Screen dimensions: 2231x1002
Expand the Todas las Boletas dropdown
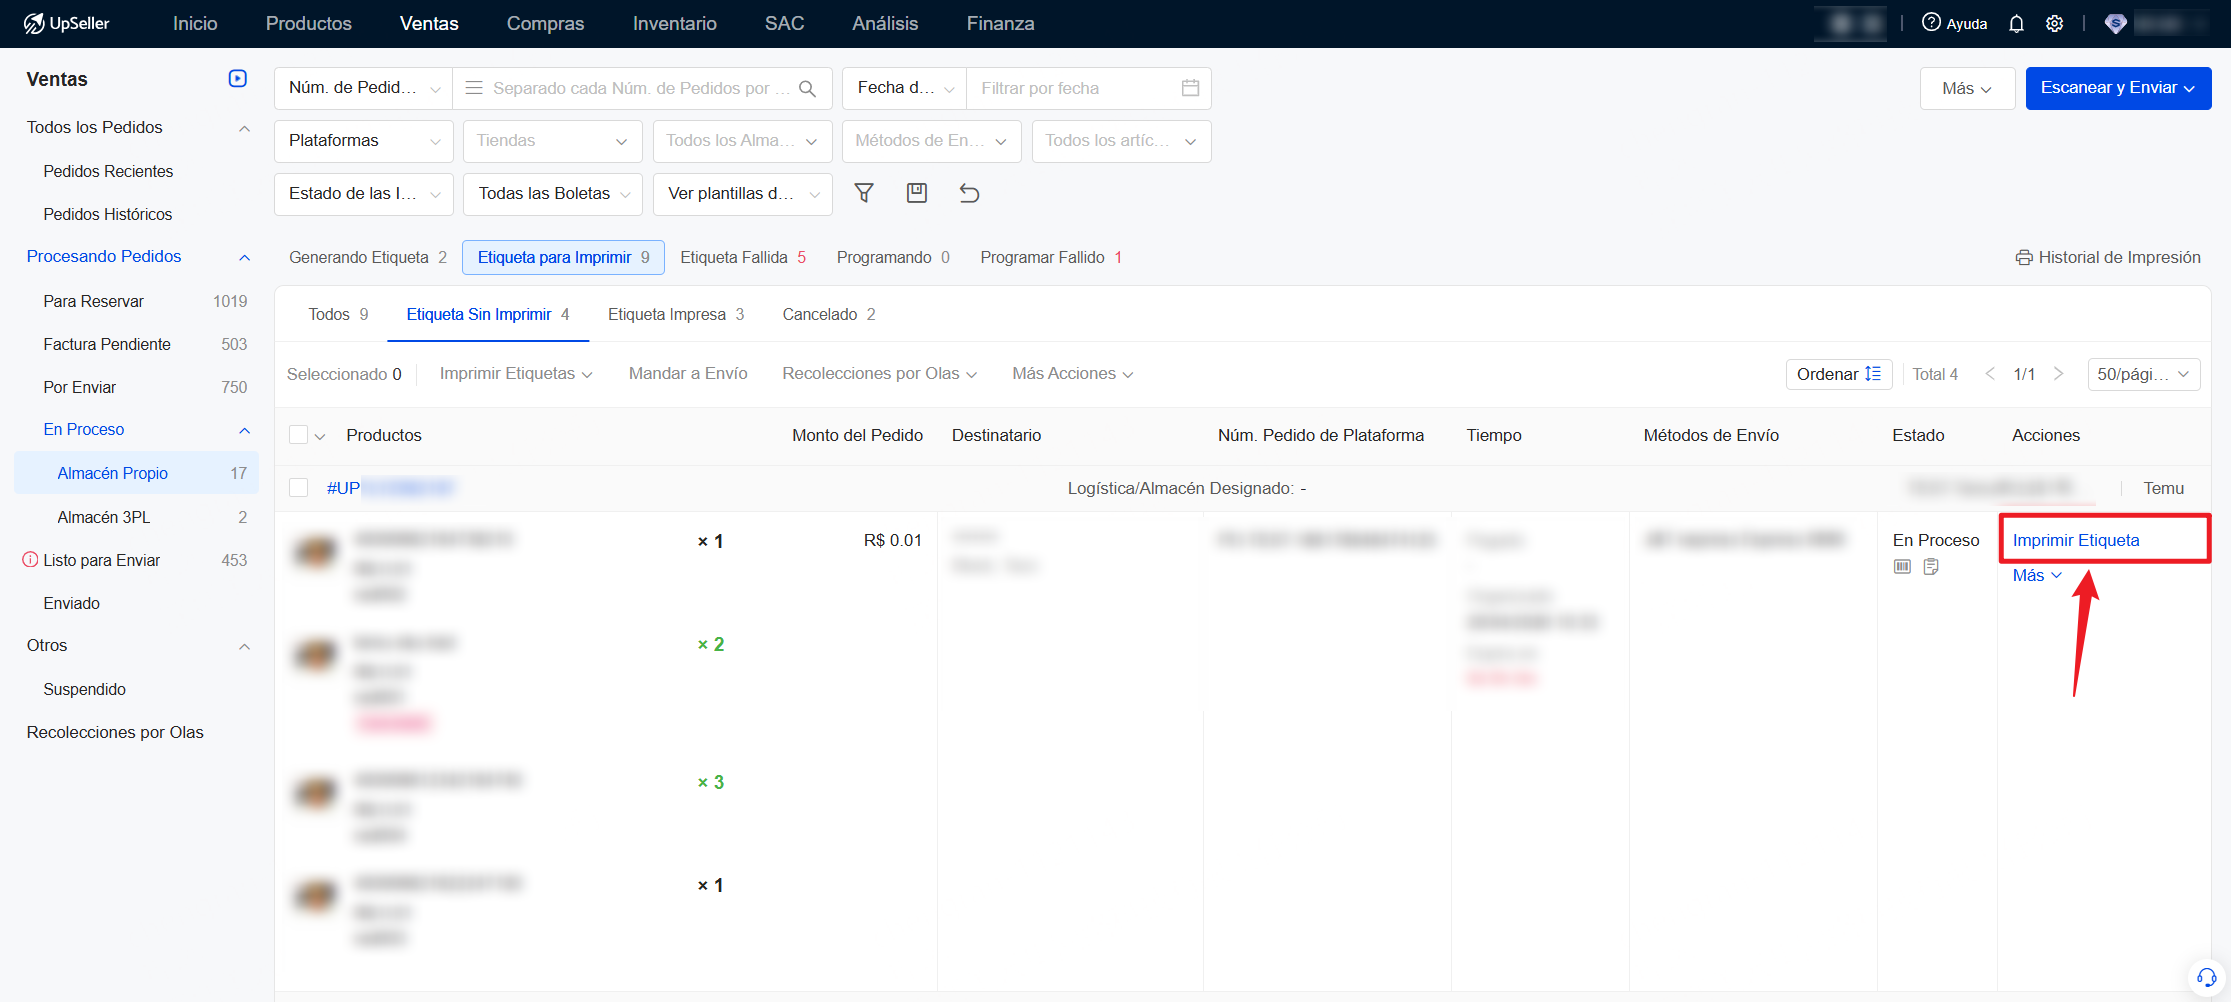point(552,194)
